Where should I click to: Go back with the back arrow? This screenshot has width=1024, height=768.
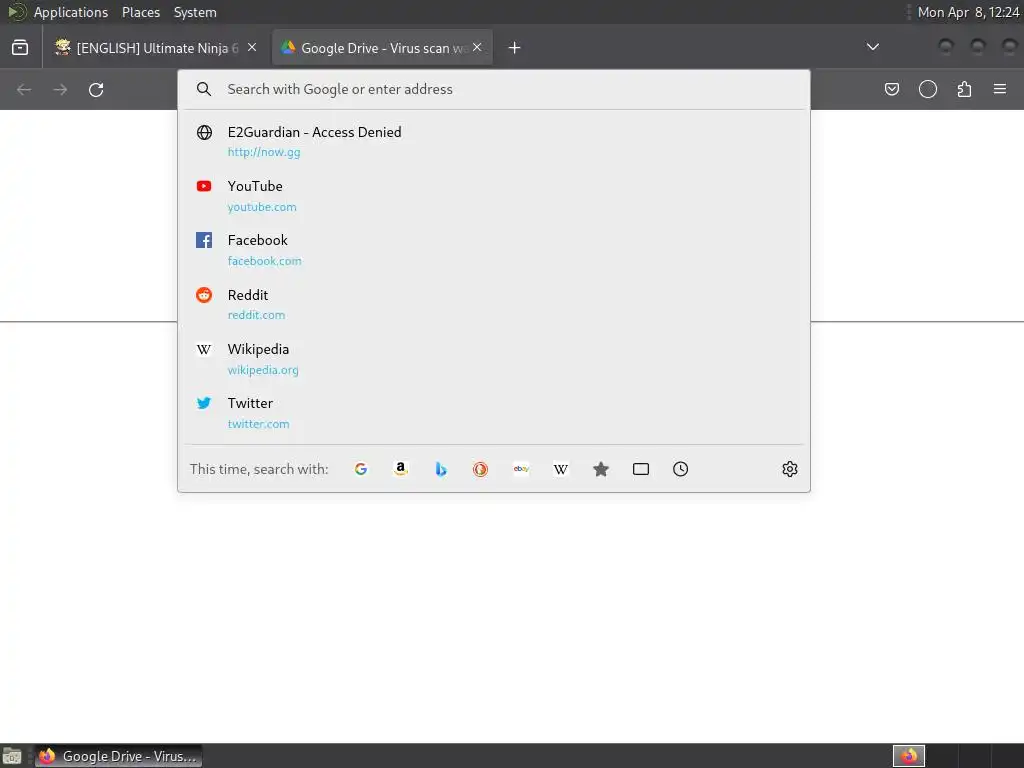coord(24,89)
